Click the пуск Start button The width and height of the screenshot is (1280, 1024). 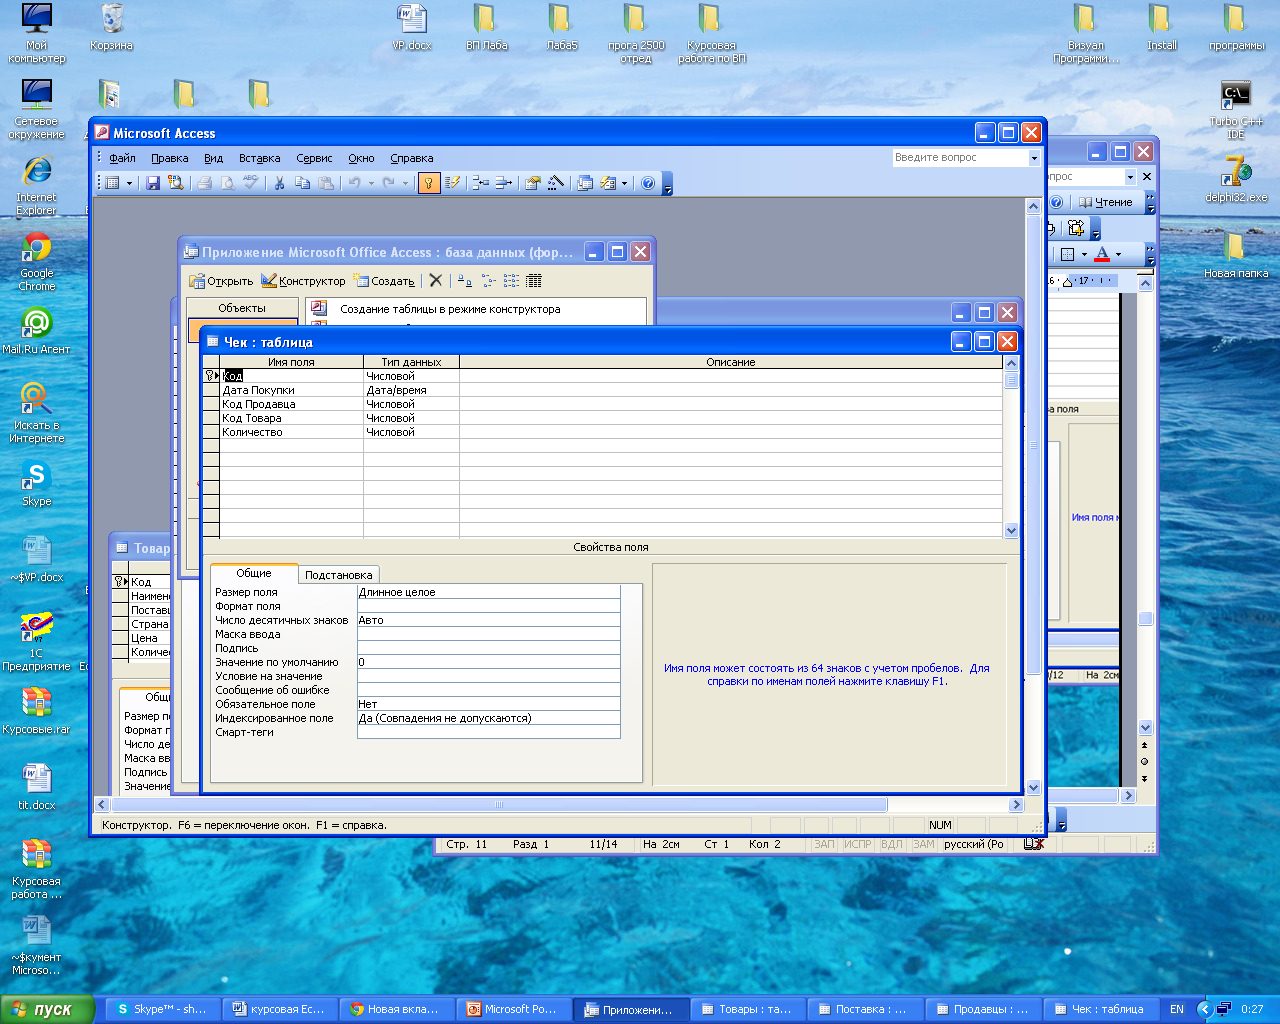pyautogui.click(x=48, y=1009)
